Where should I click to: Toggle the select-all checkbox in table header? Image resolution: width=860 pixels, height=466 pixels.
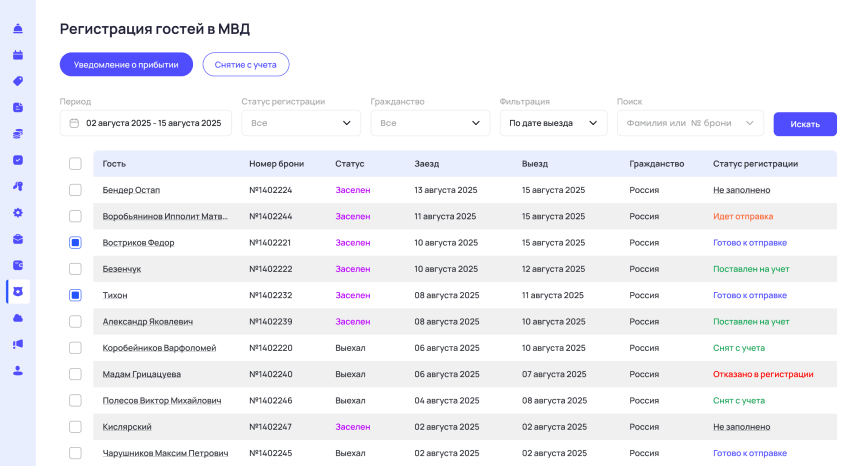tap(75, 164)
